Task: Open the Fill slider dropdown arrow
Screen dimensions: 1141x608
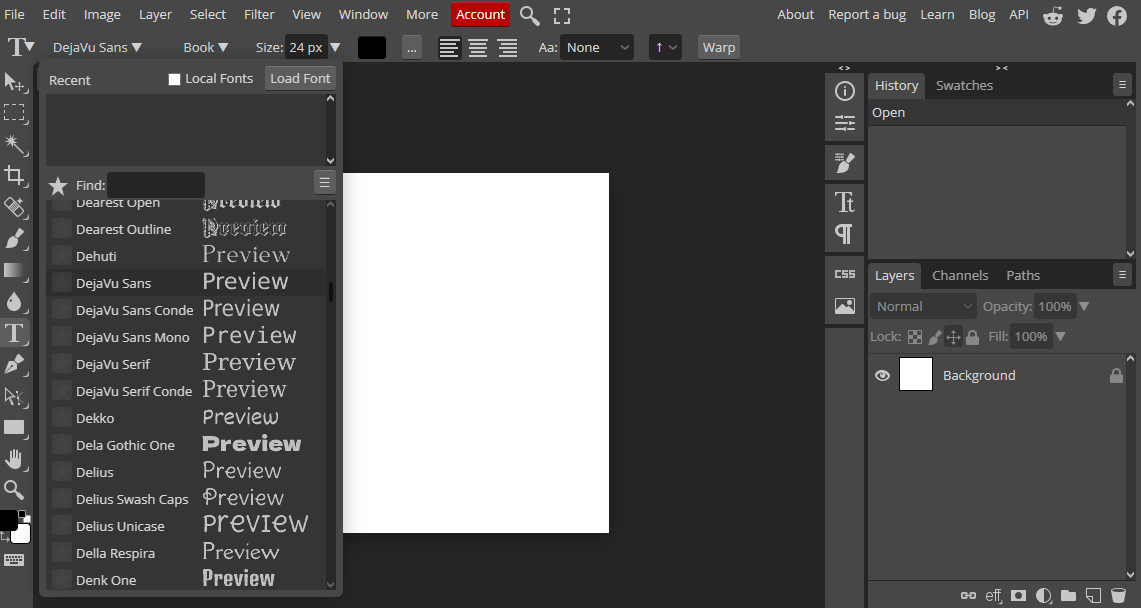Action: pos(1060,337)
